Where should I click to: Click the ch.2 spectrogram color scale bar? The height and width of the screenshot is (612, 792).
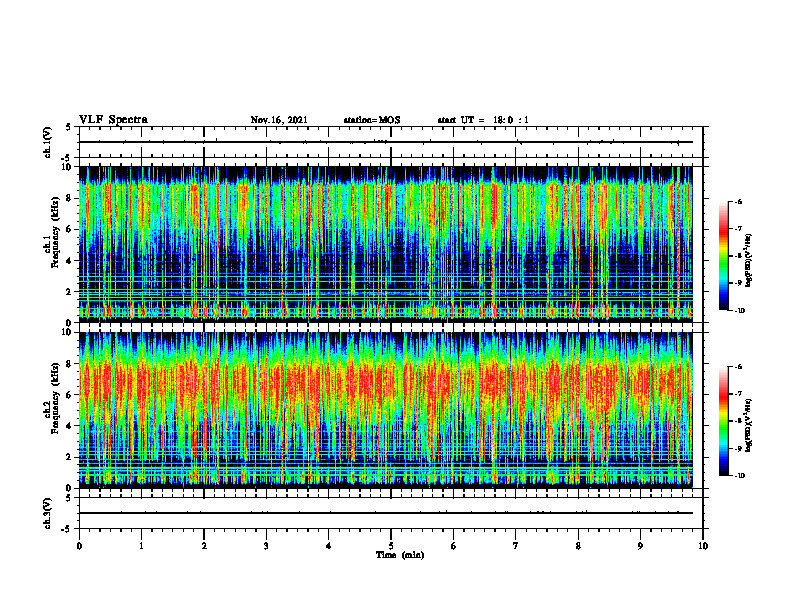(723, 421)
